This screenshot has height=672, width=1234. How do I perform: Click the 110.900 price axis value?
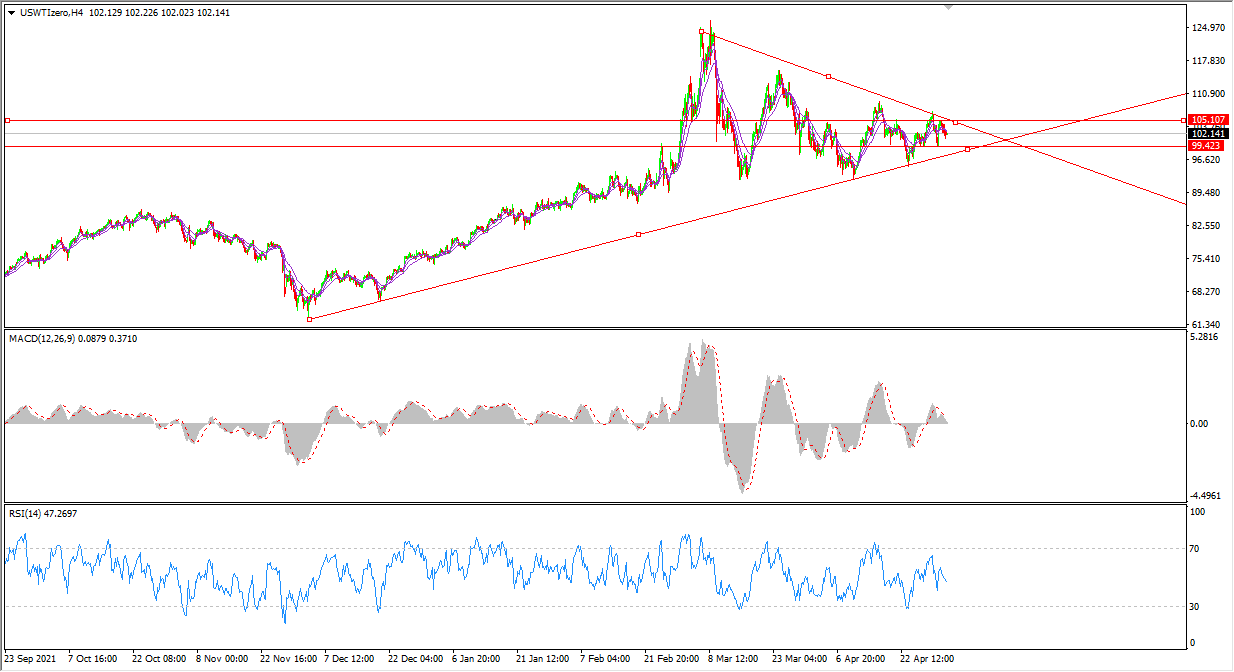[1209, 94]
